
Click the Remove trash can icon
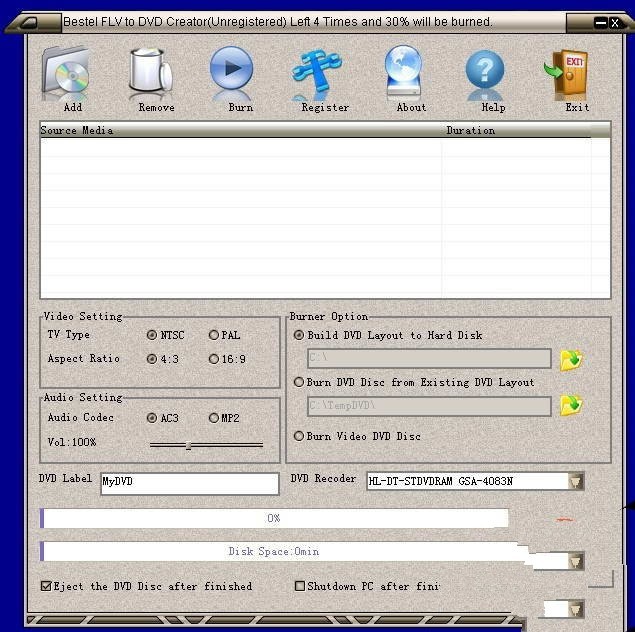coord(151,74)
